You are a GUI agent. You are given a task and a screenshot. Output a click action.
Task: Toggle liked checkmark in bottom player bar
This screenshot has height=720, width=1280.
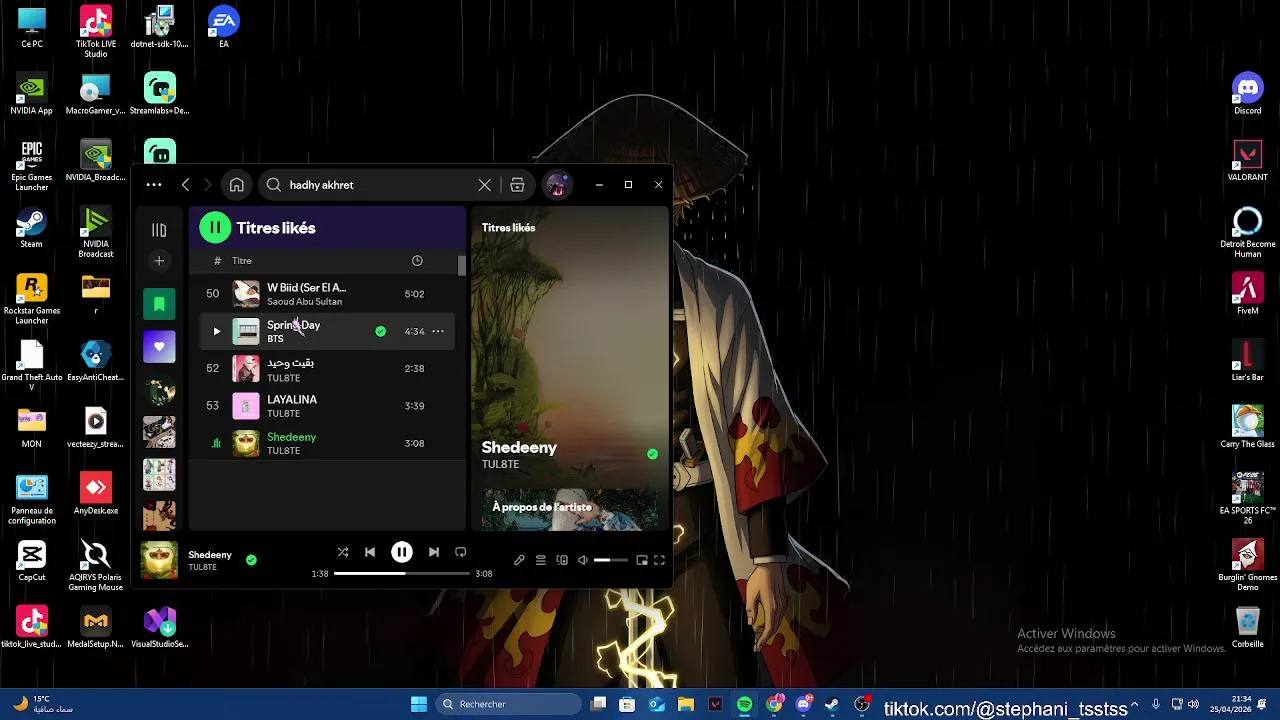click(251, 560)
